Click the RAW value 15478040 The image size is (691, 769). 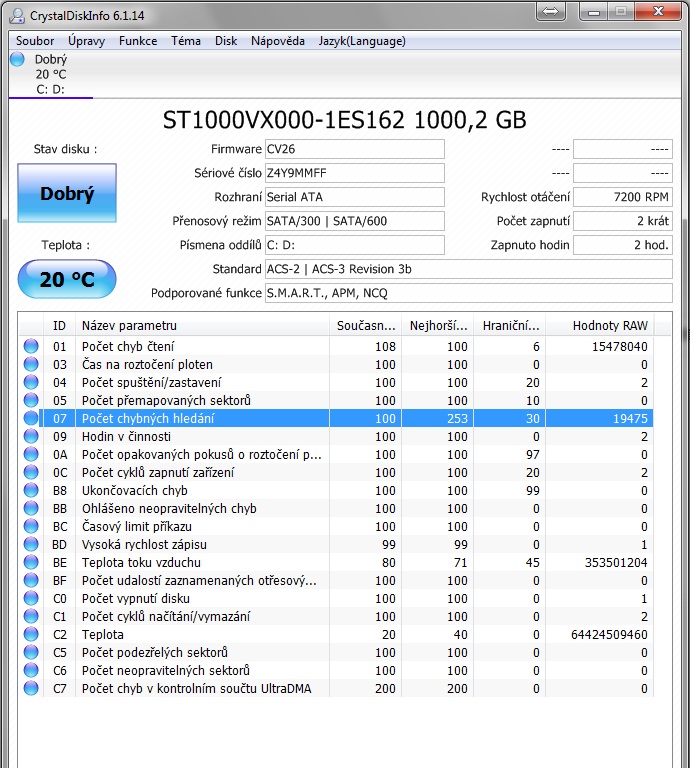click(619, 346)
